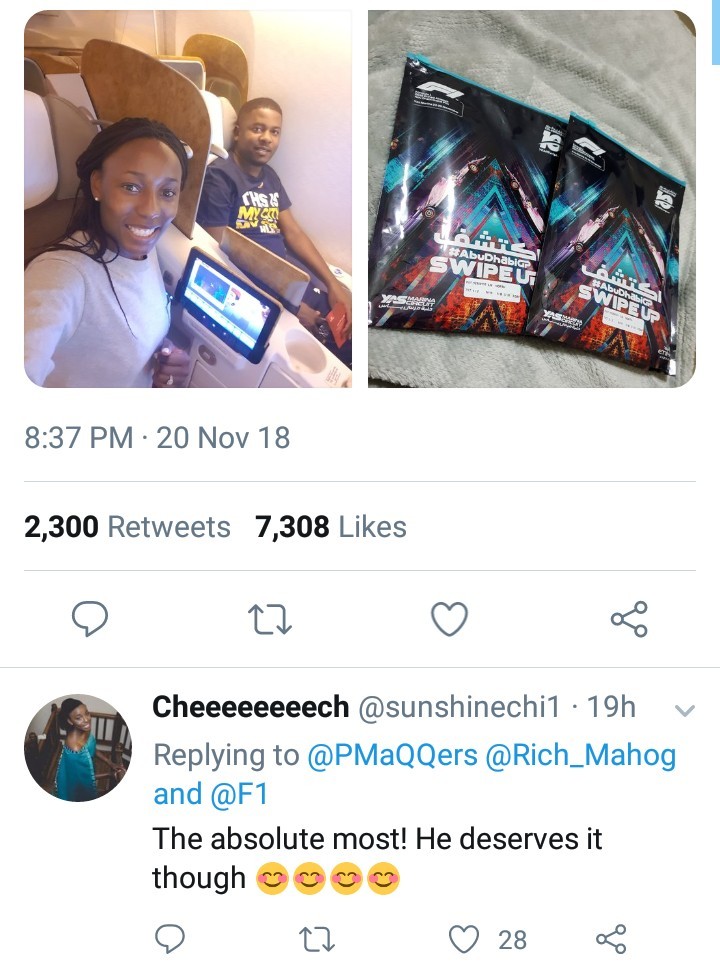
Task: Open @PMaQQers mention link
Action: point(392,755)
